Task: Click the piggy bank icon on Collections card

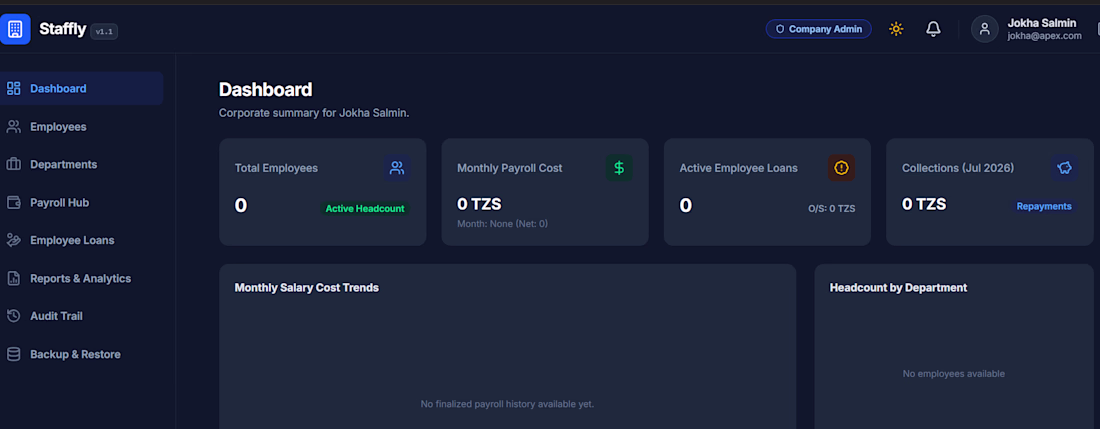Action: (1064, 168)
